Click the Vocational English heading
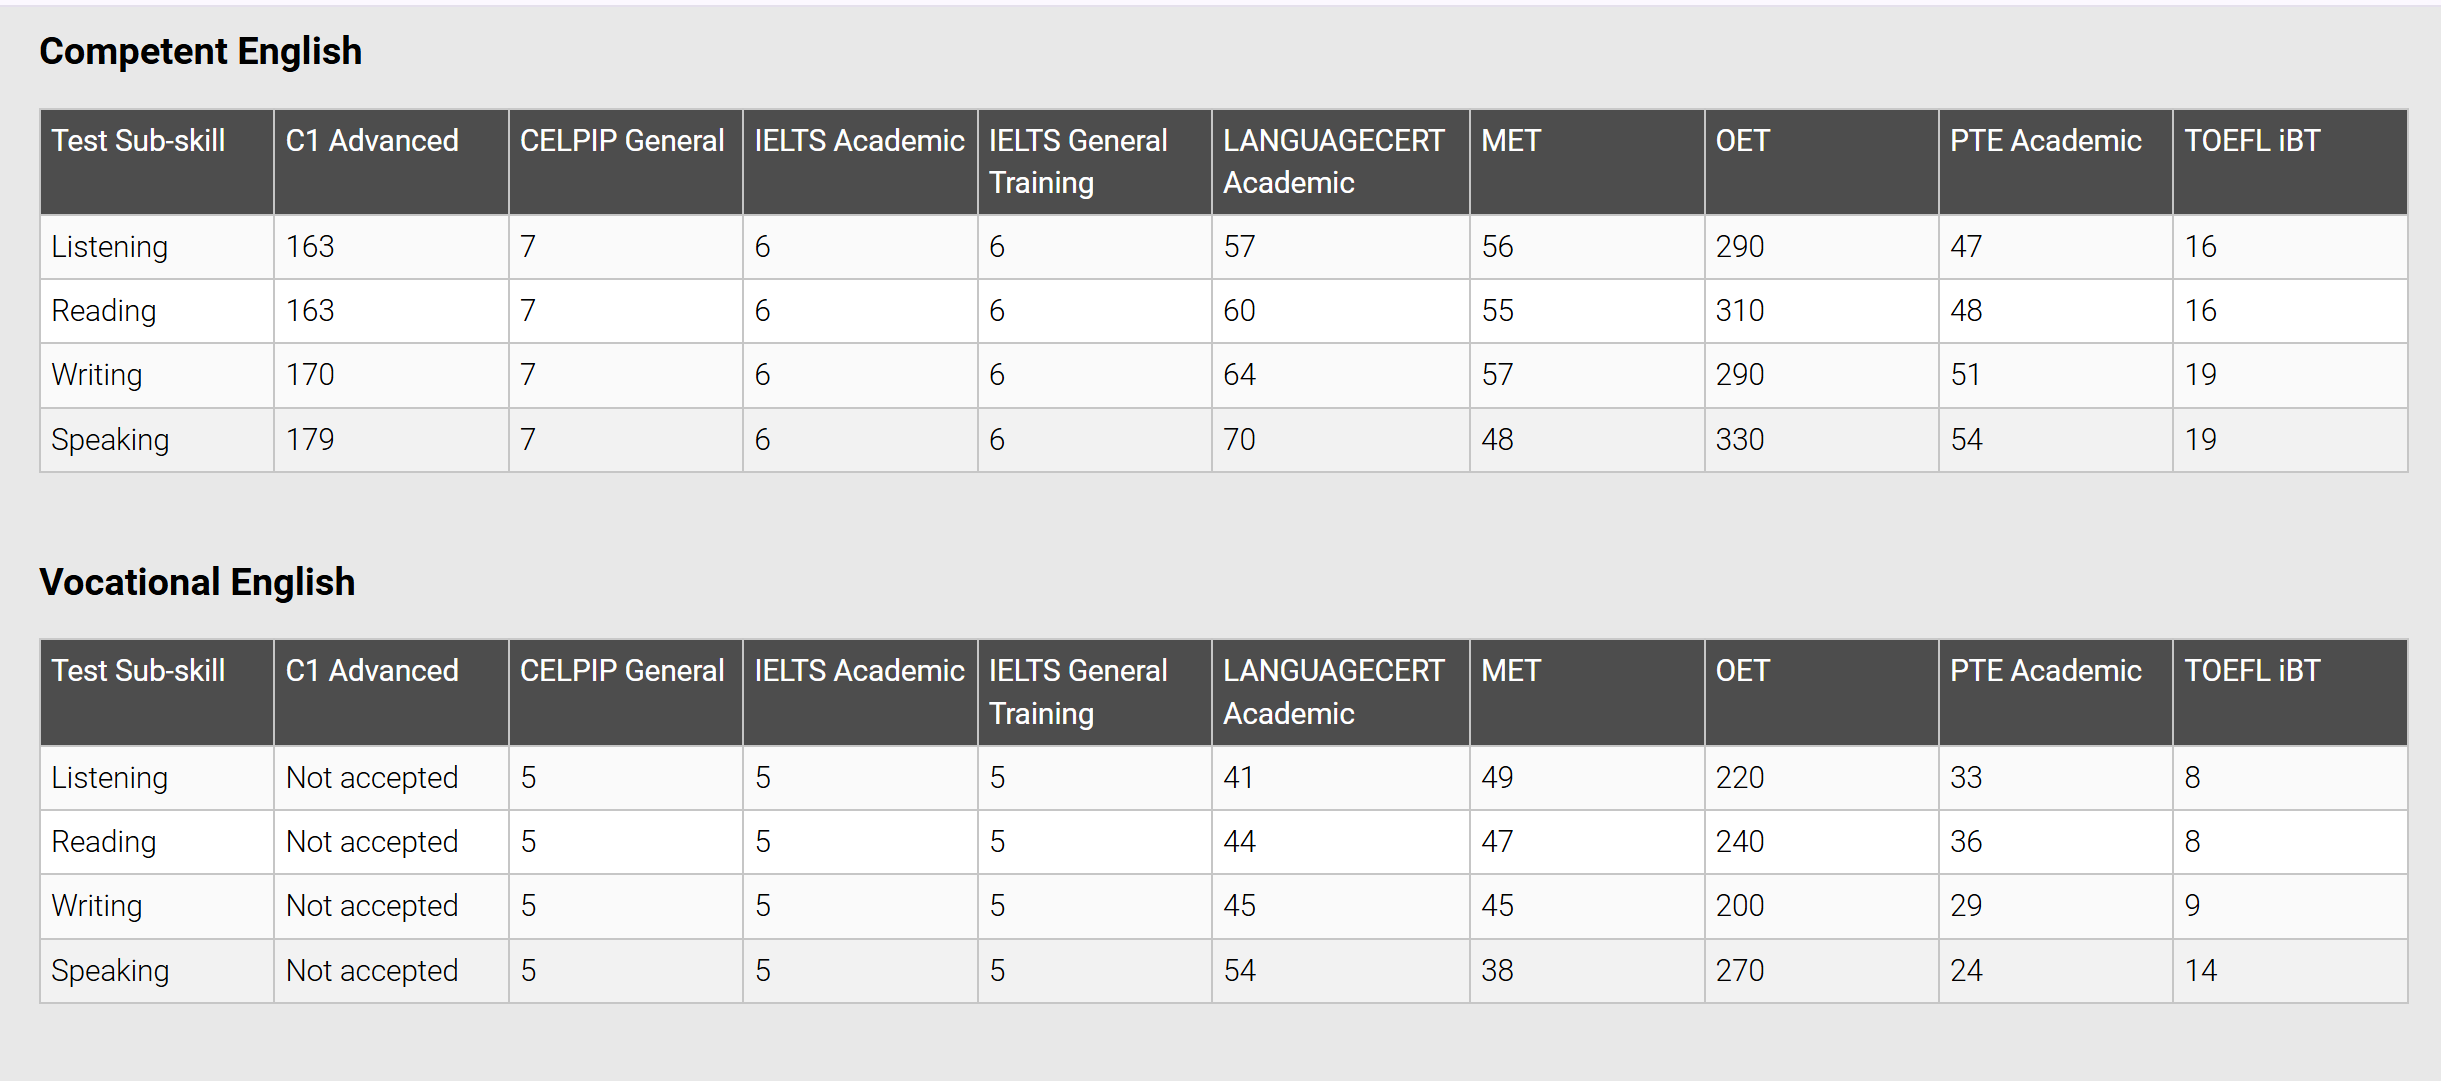 pos(197,582)
